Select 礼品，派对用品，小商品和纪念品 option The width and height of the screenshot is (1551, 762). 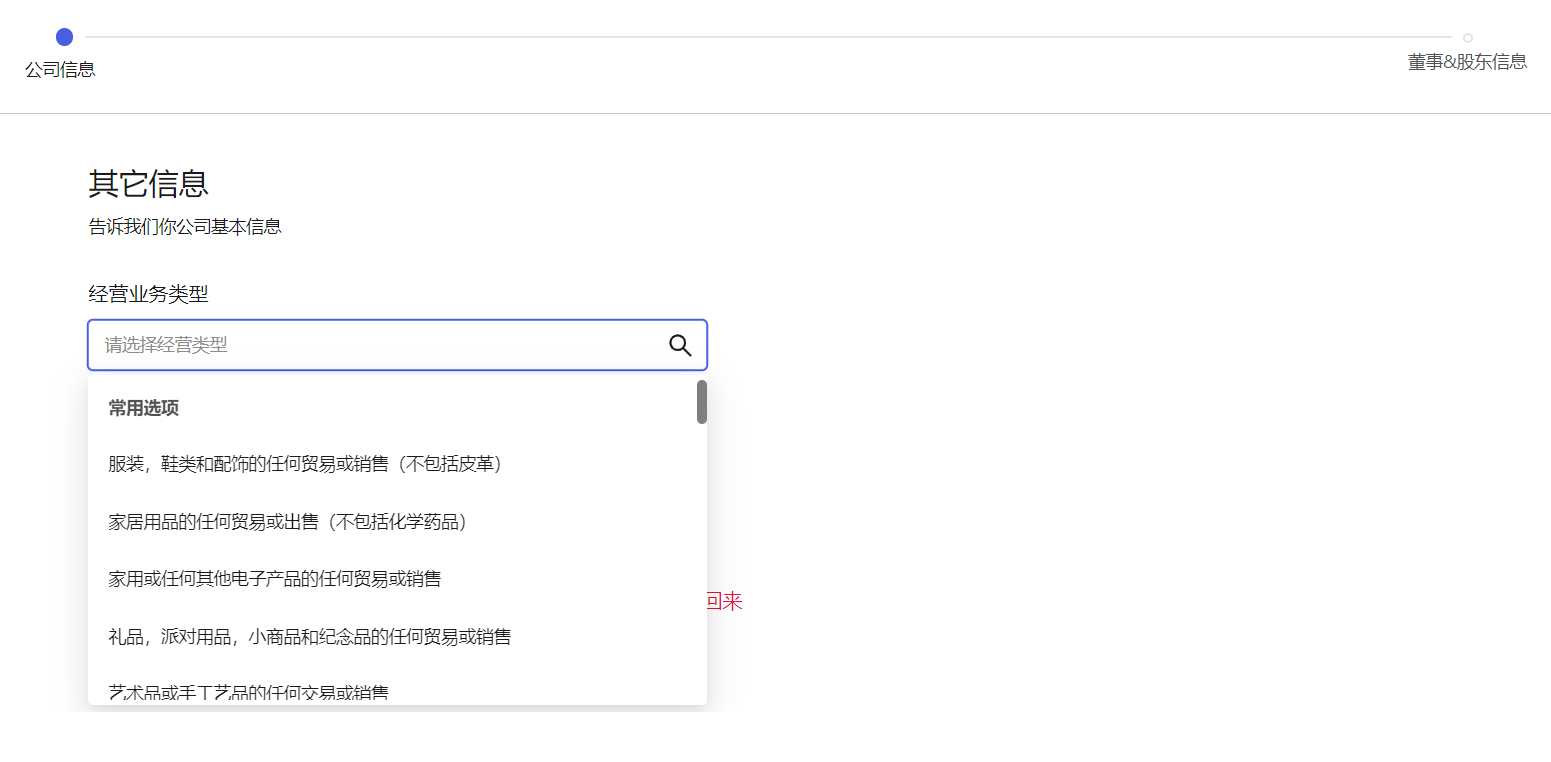[x=310, y=636]
